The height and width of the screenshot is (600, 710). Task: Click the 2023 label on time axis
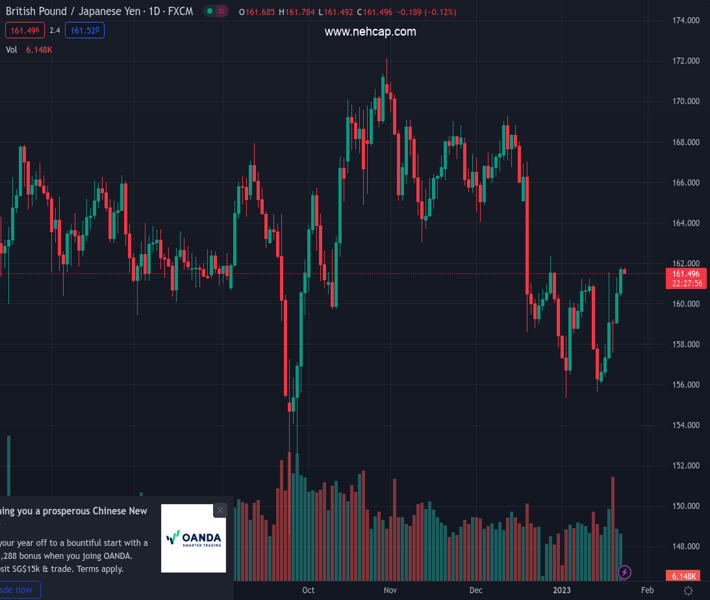point(562,590)
